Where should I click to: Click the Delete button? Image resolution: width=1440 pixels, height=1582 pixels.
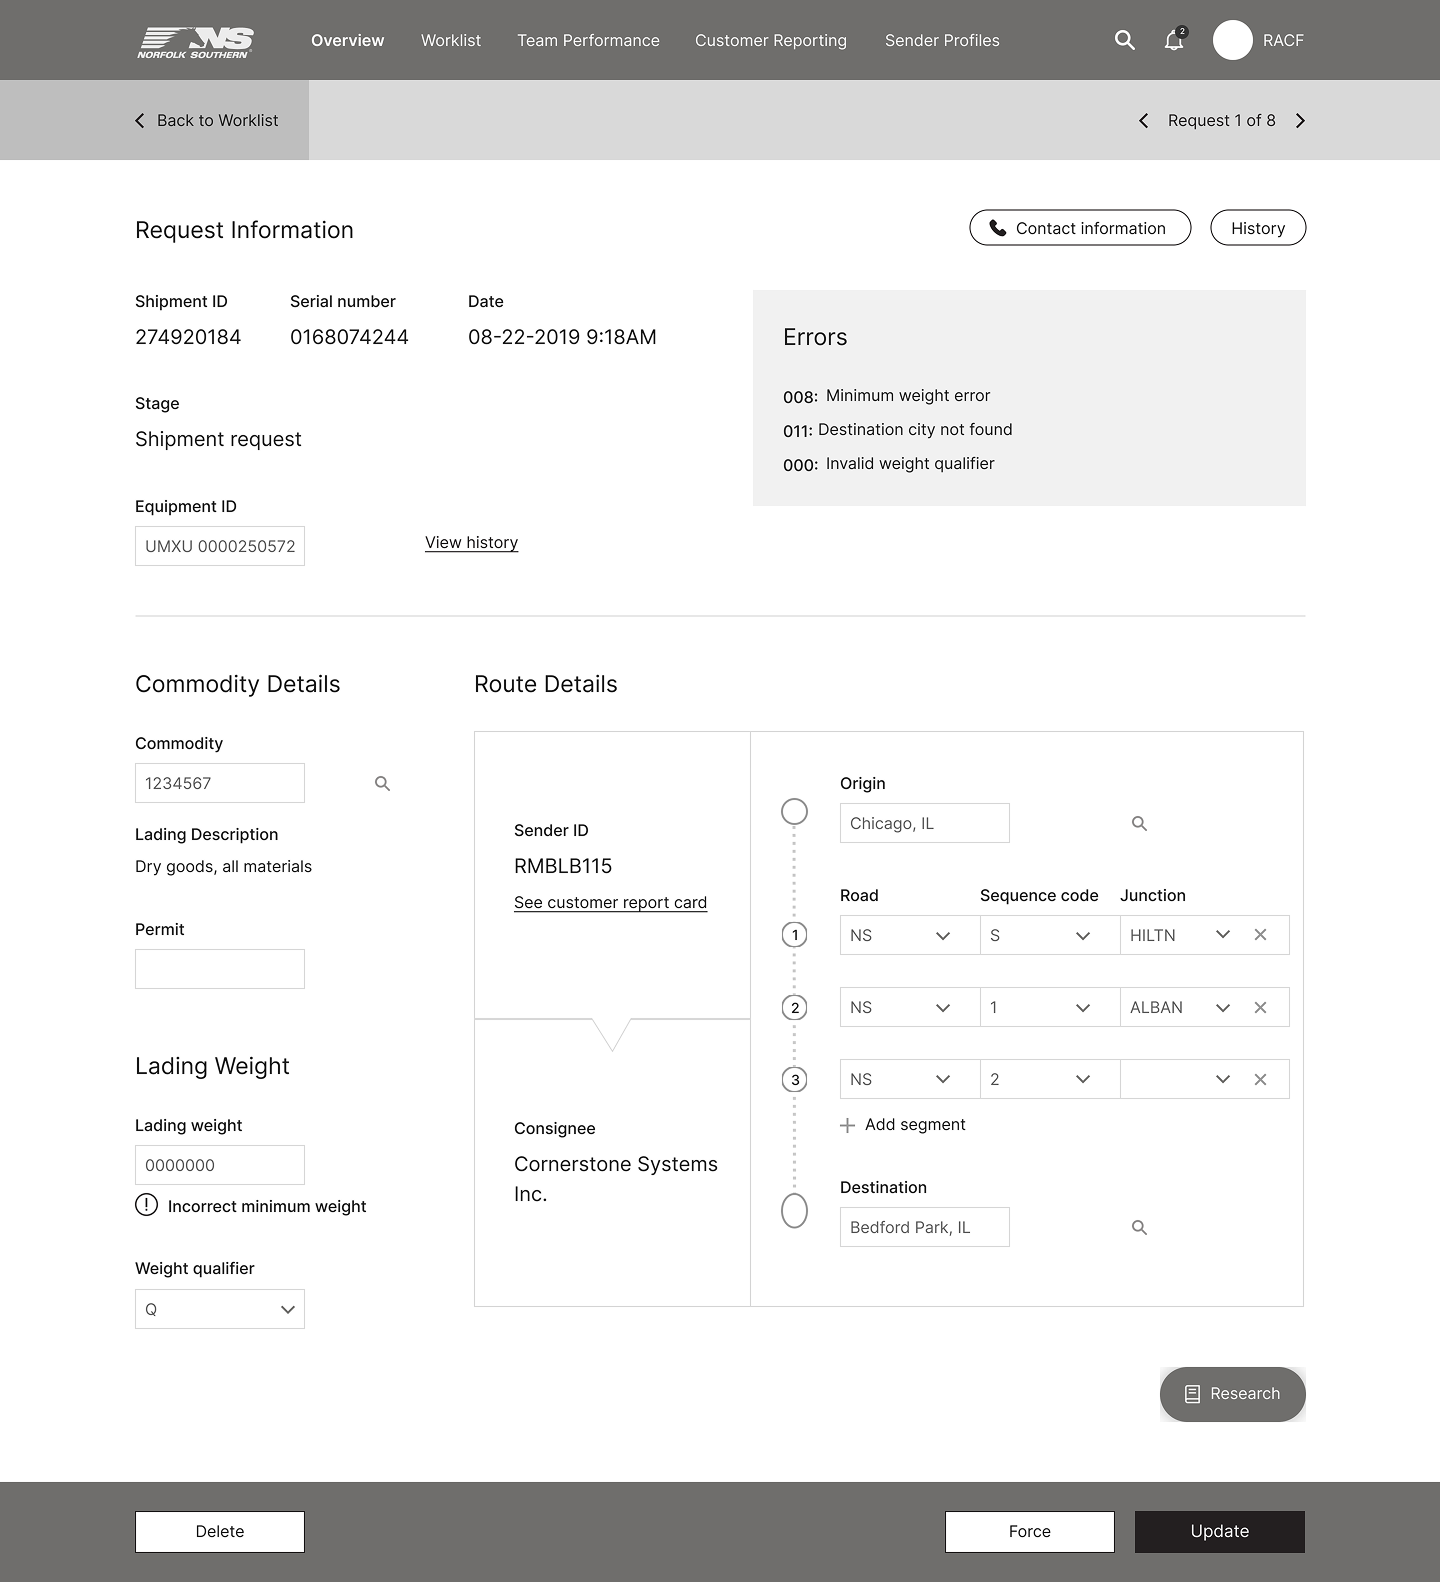coord(220,1531)
